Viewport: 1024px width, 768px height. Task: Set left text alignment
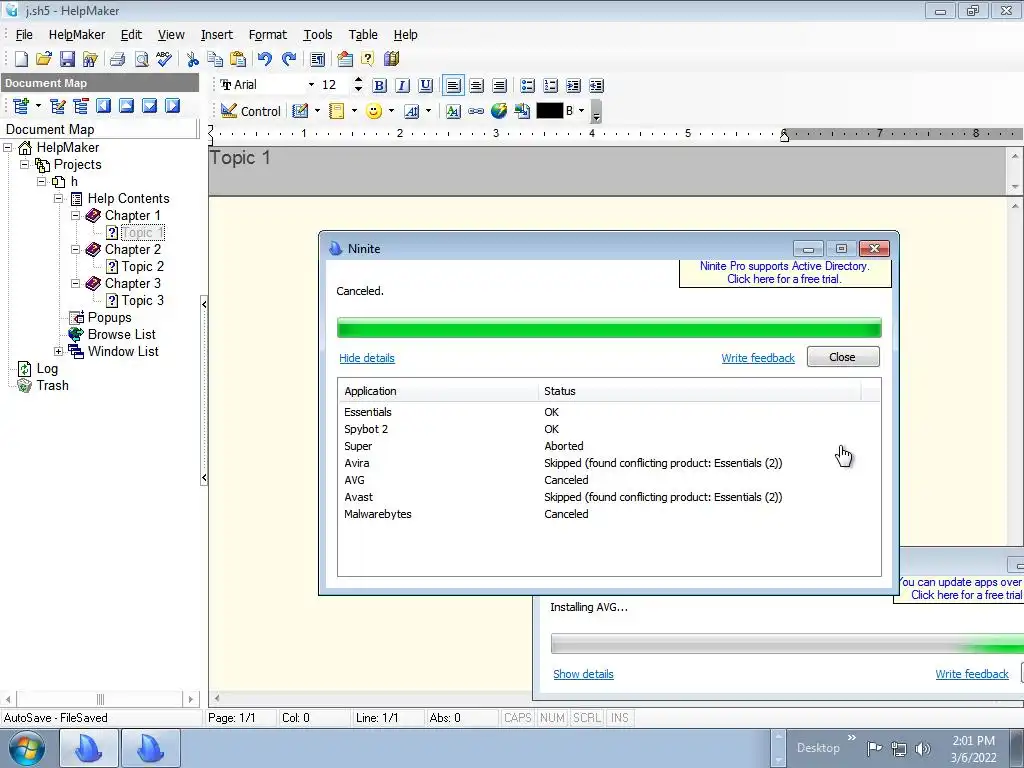pos(453,86)
